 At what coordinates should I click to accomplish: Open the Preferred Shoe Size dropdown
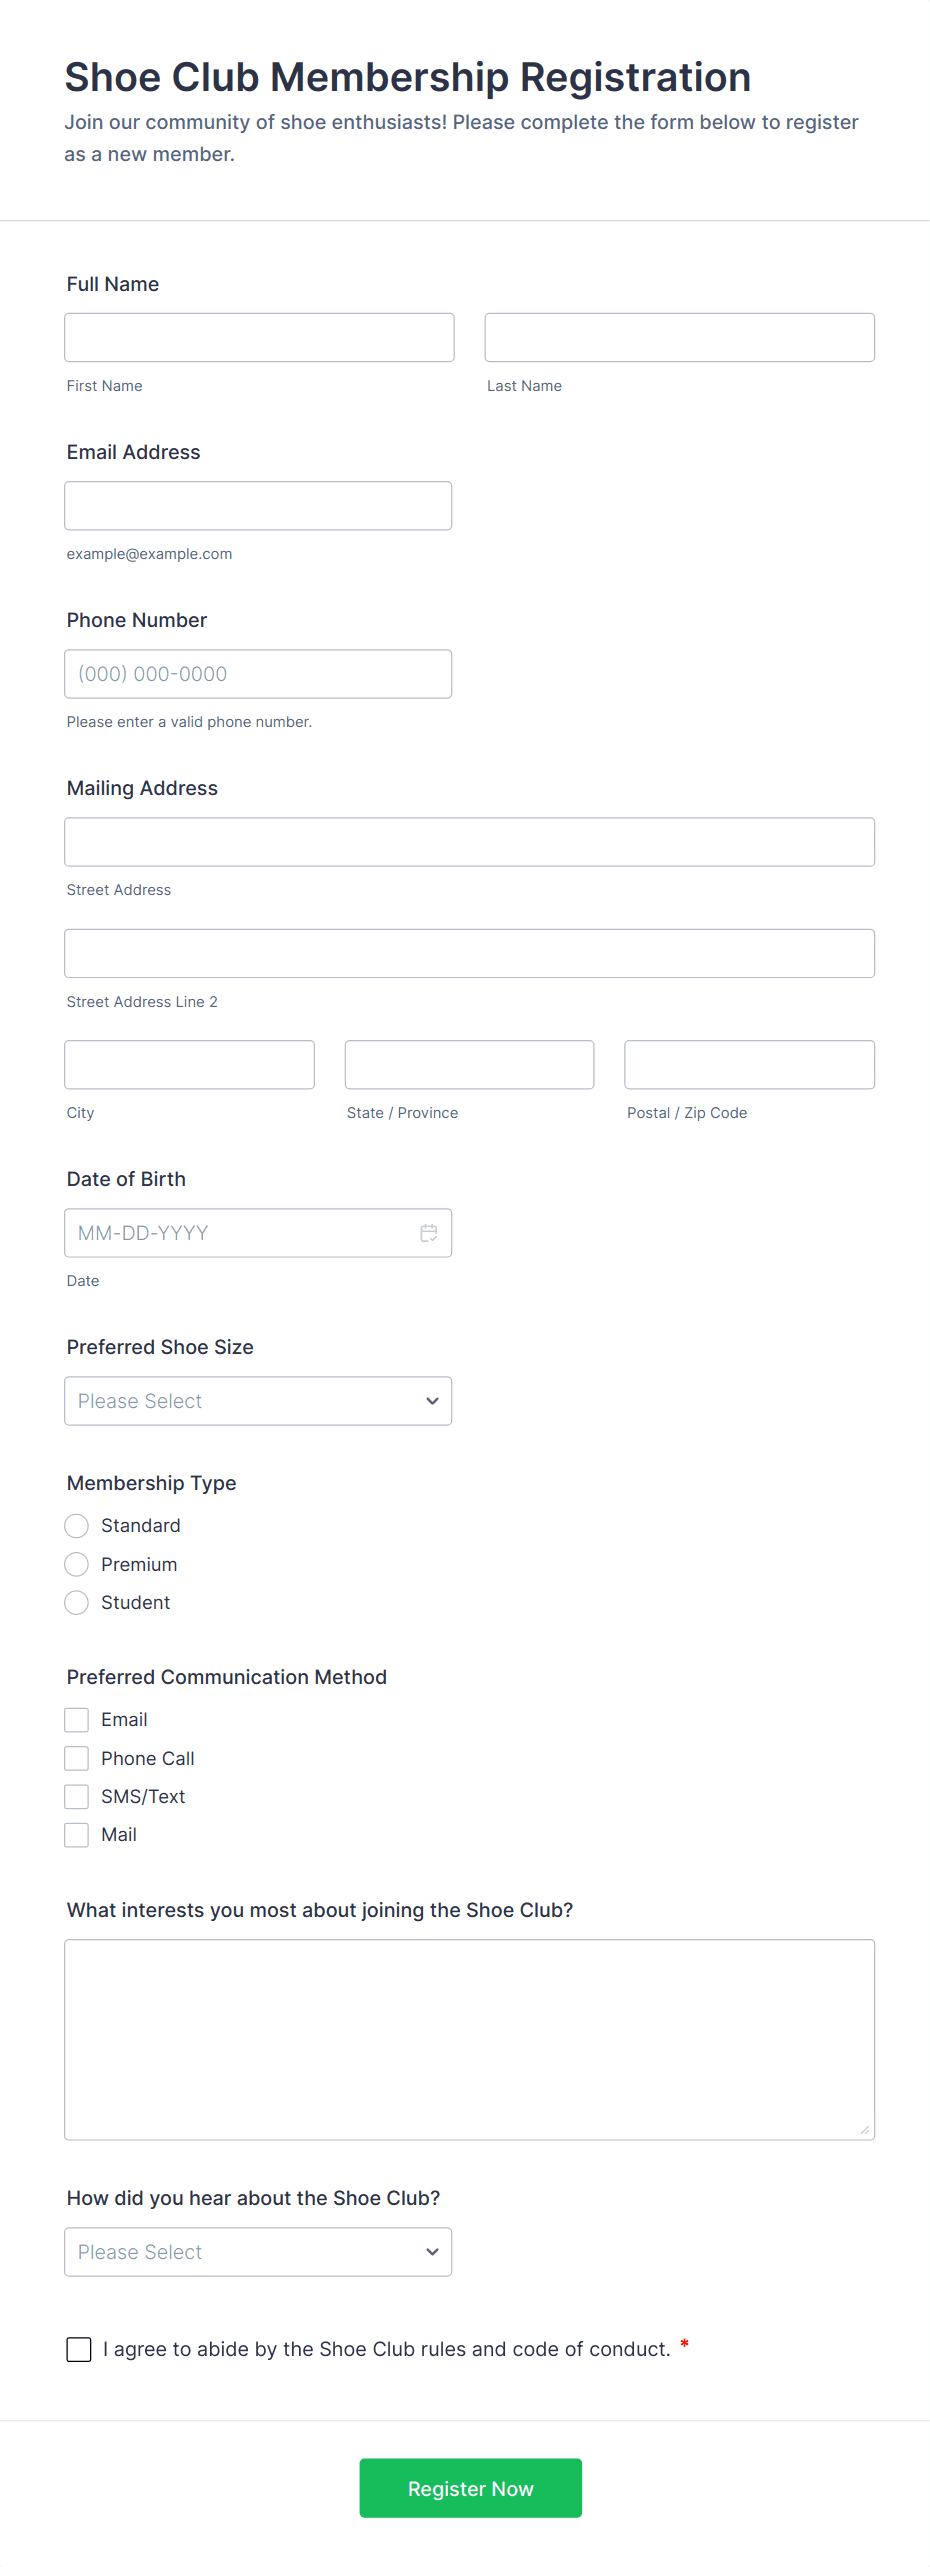pos(258,1401)
